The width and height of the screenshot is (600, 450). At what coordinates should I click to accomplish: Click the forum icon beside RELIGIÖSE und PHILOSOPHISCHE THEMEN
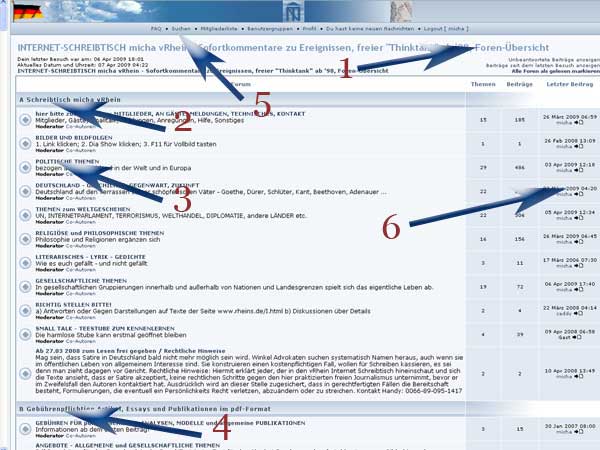click(x=25, y=239)
